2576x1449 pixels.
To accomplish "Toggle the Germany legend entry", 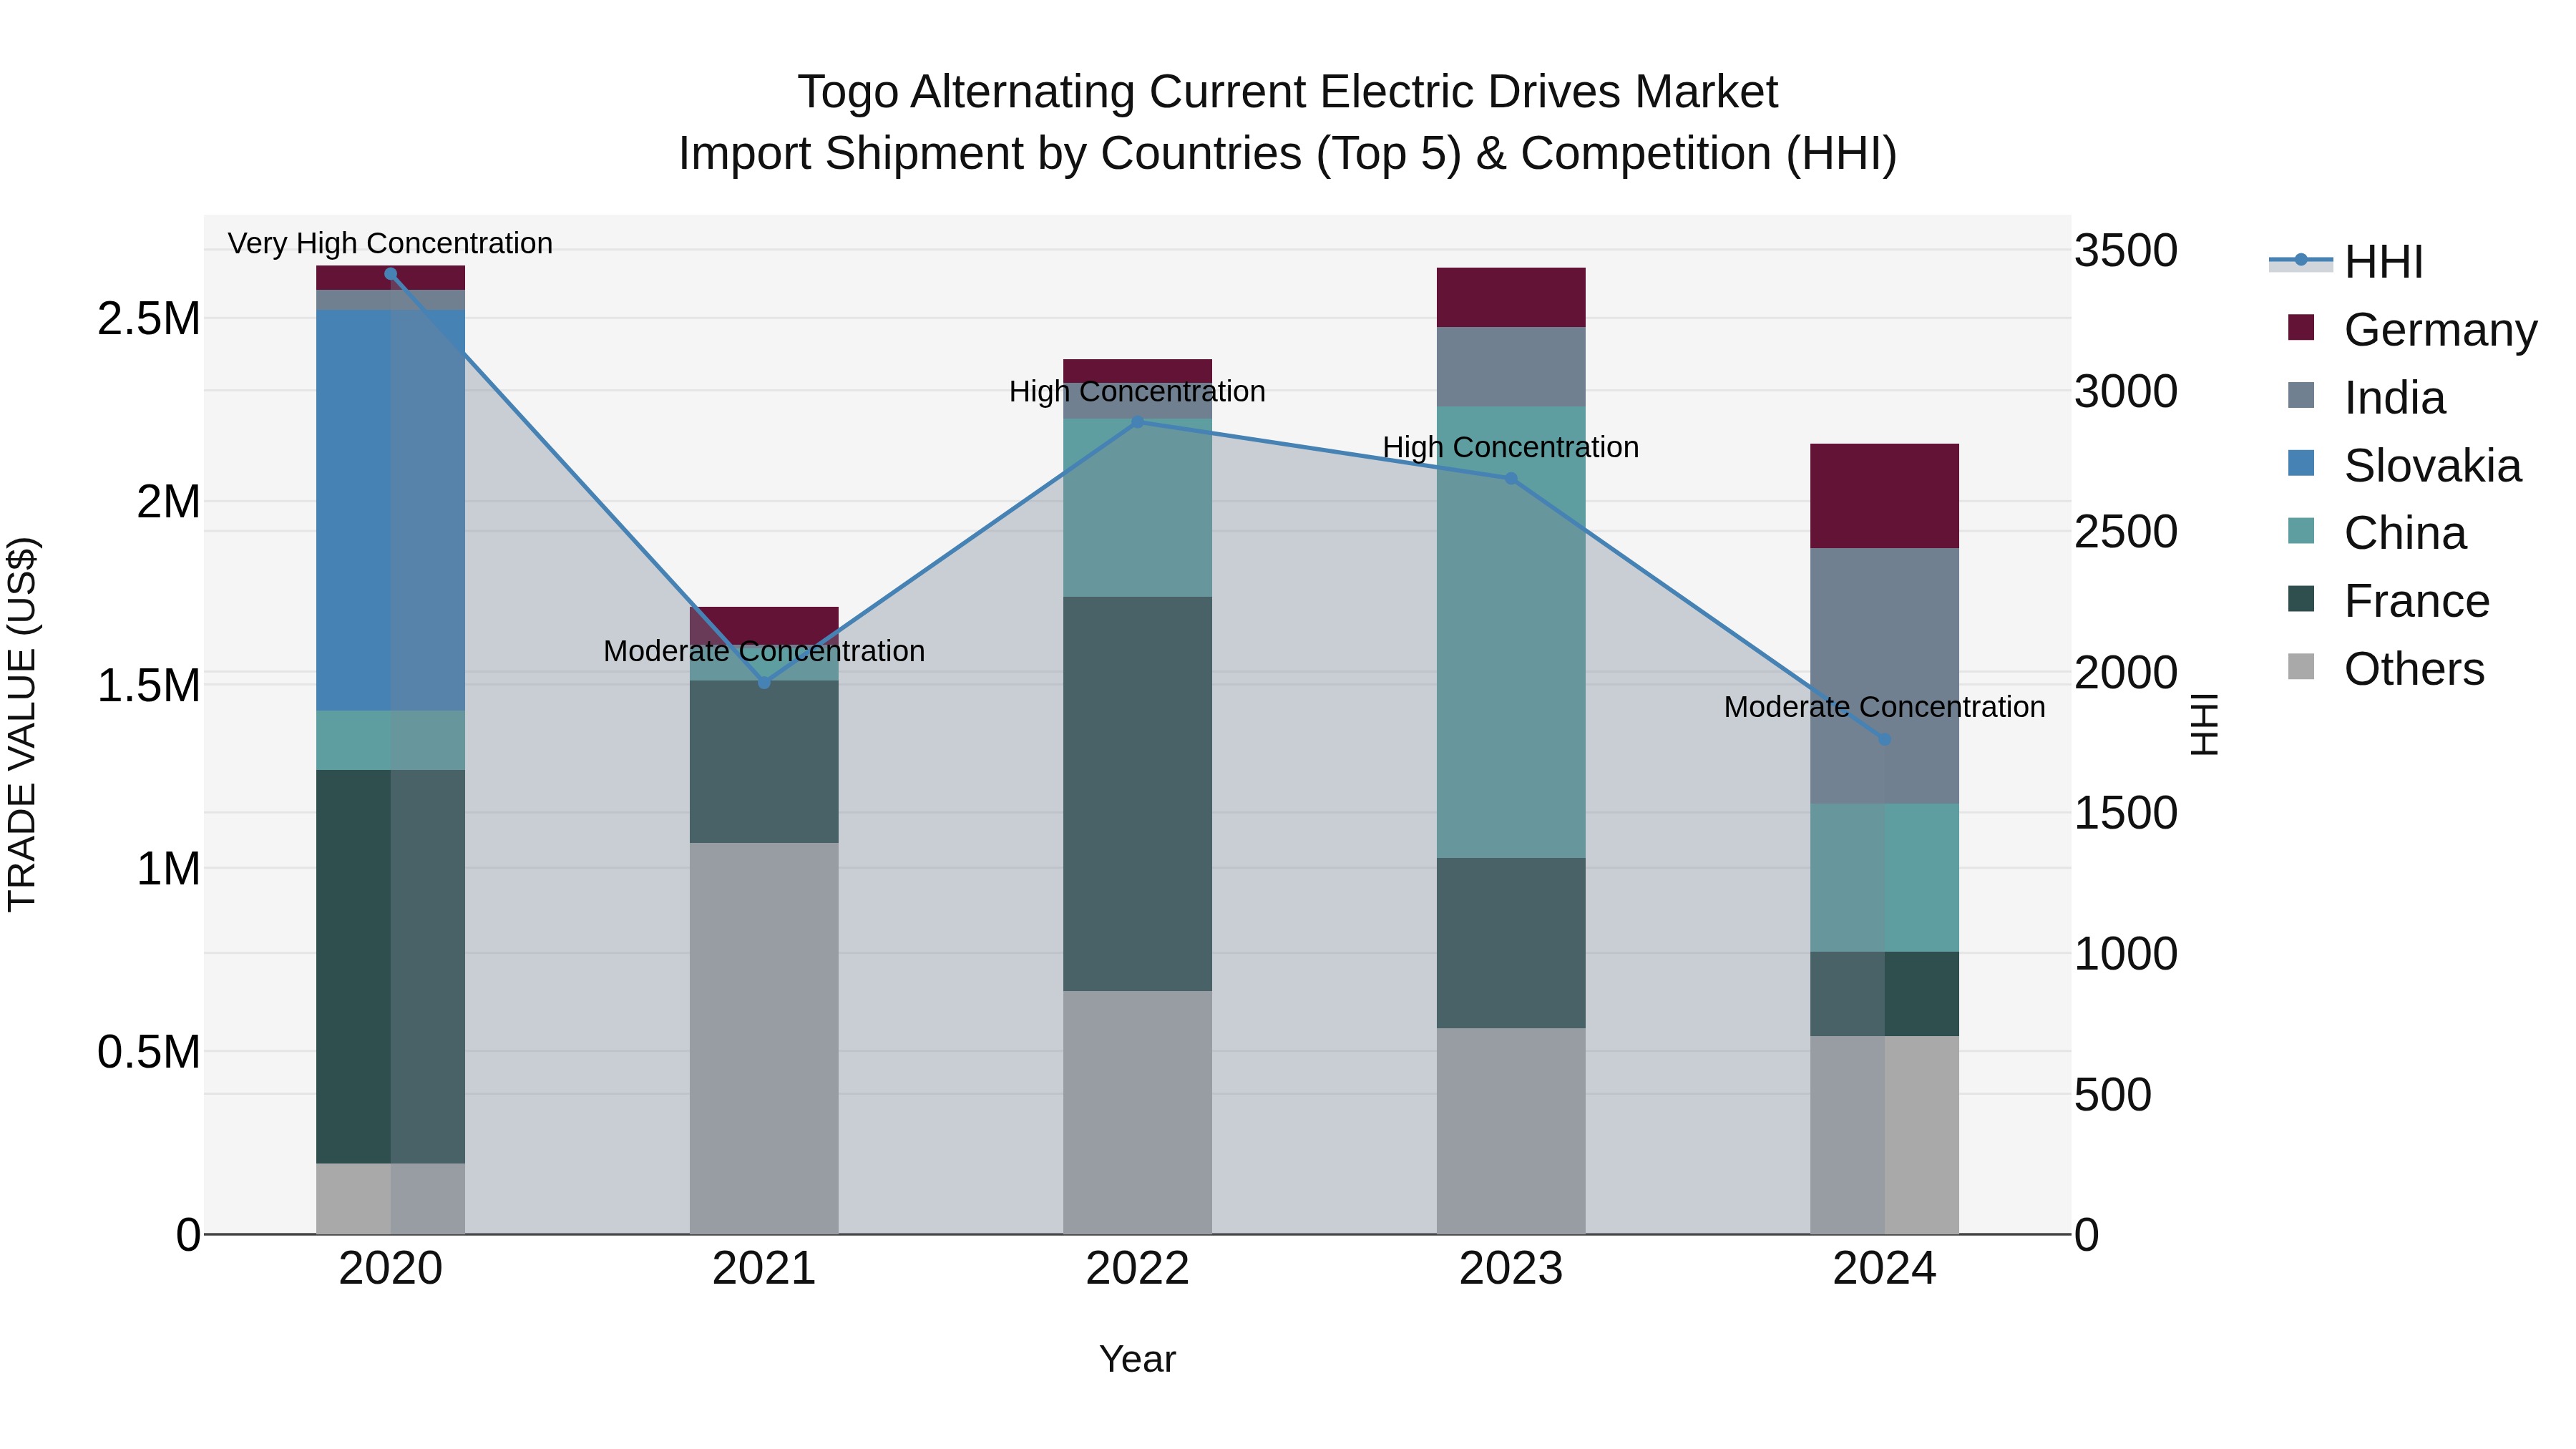I will (2411, 329).
